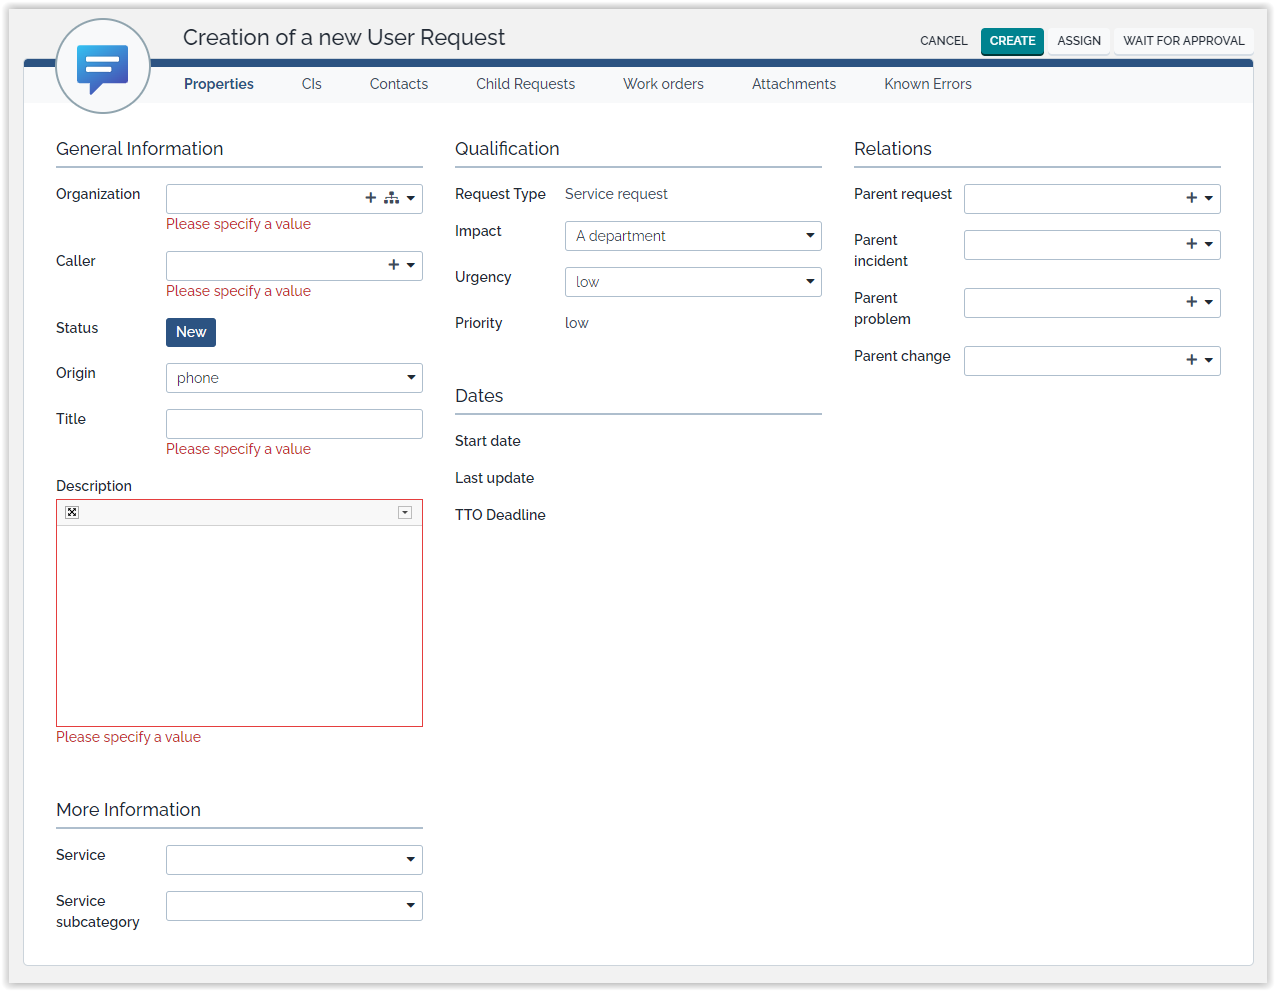Click into the Title input field

pos(294,424)
